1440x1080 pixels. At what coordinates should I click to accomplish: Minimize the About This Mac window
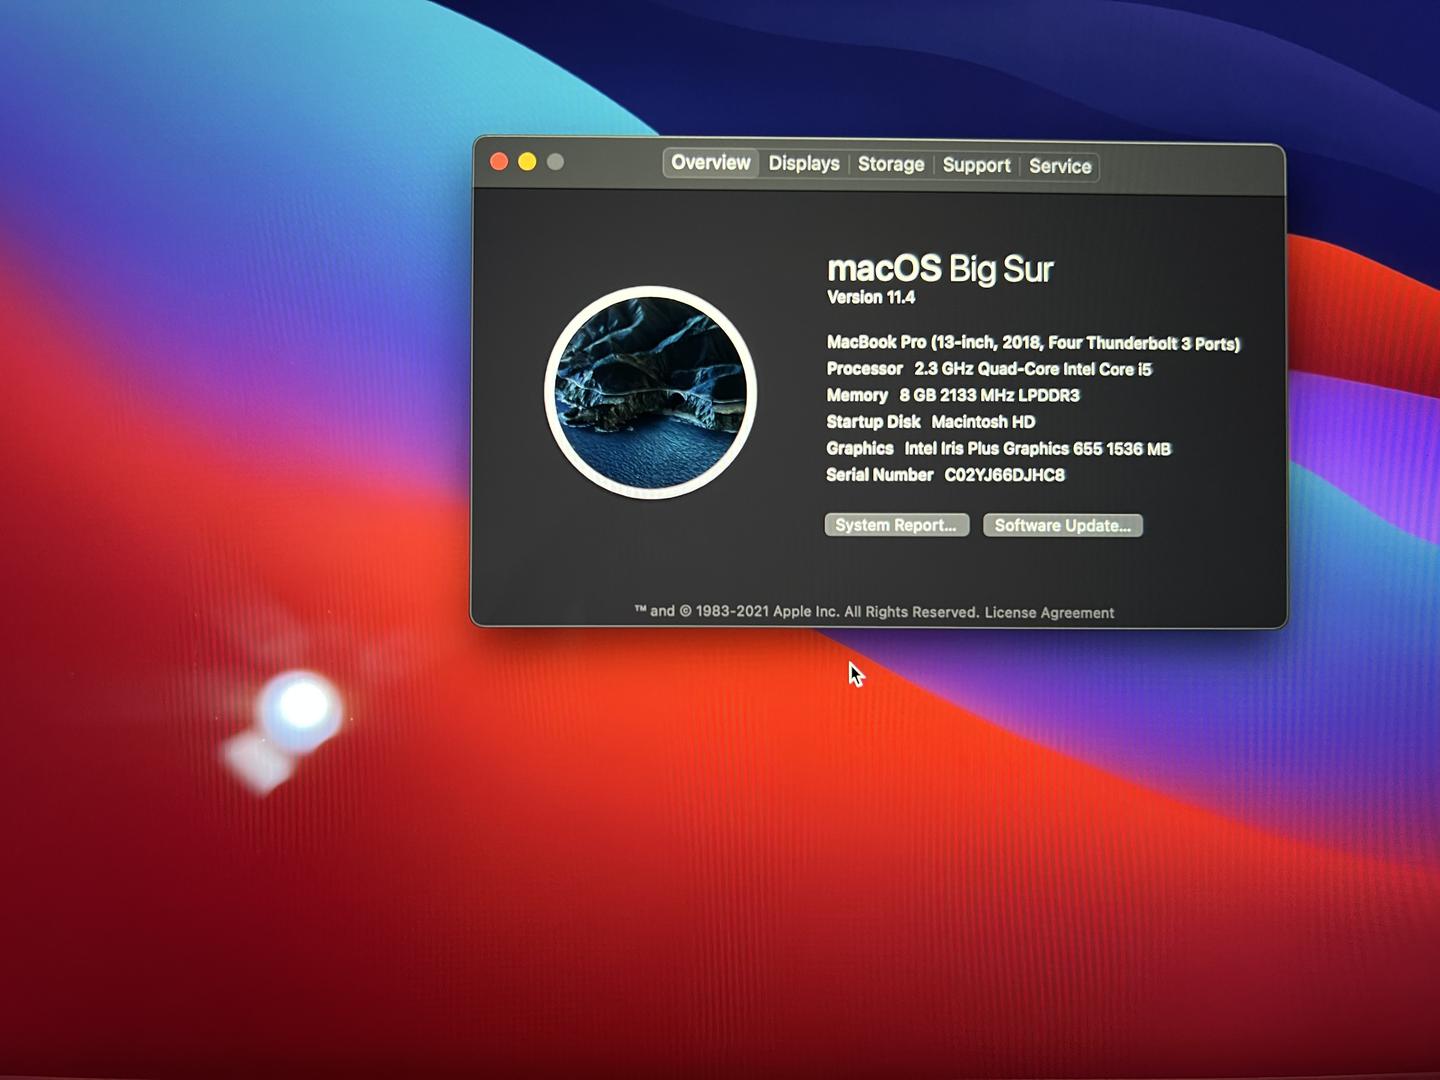pyautogui.click(x=527, y=161)
